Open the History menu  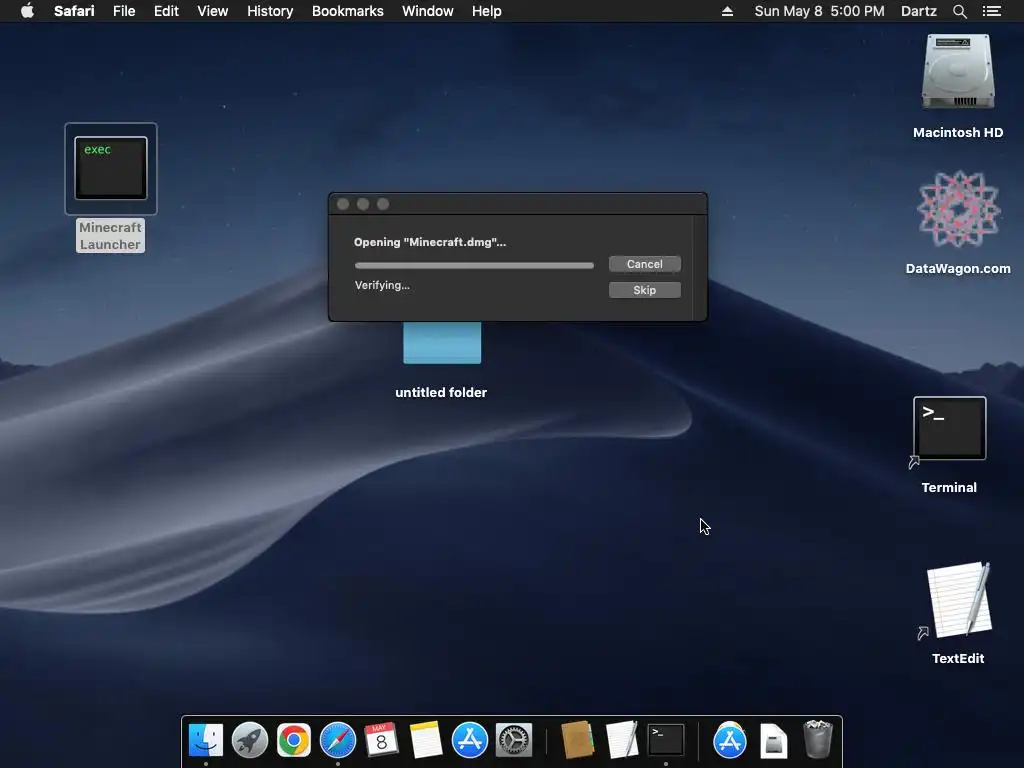coord(270,11)
